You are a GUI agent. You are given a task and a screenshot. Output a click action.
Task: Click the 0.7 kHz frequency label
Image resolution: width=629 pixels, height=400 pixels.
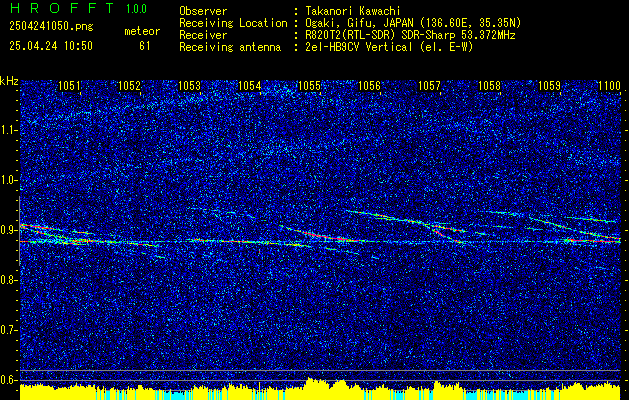tap(9, 330)
